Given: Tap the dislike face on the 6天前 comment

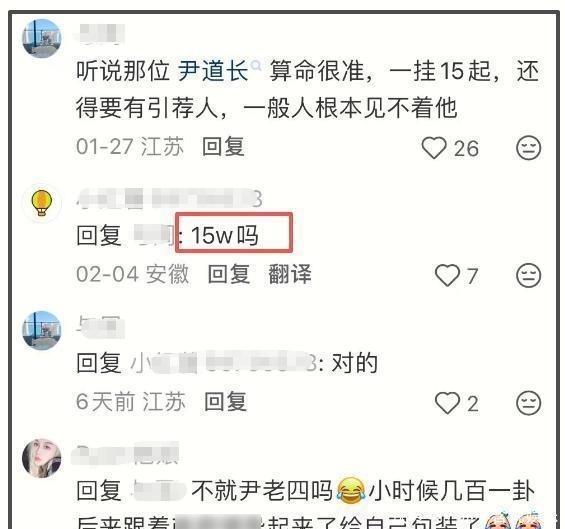Looking at the screenshot, I should (529, 403).
